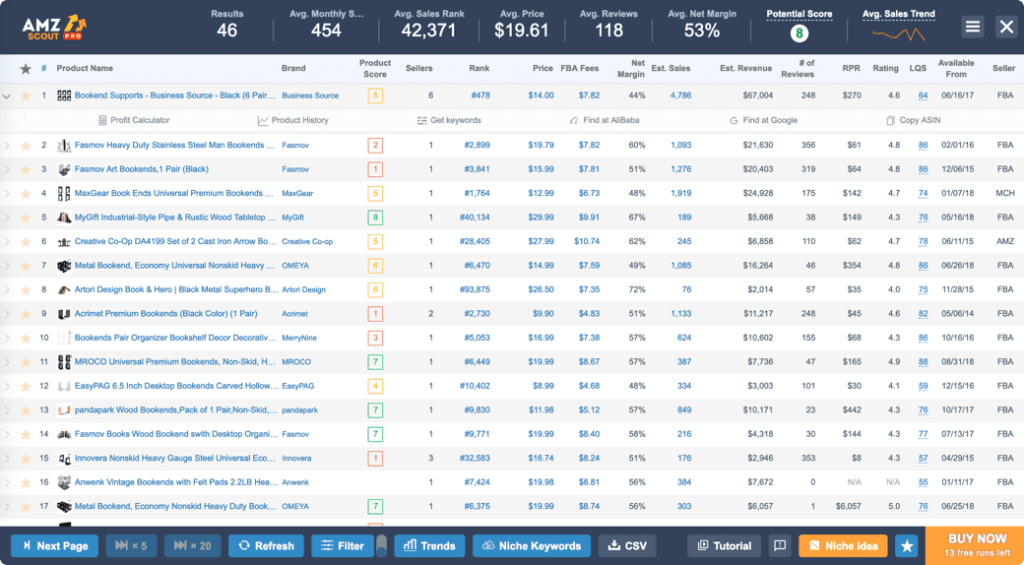
Task: Click the Avg. Sales Trend sparkline
Action: pyautogui.click(x=899, y=33)
